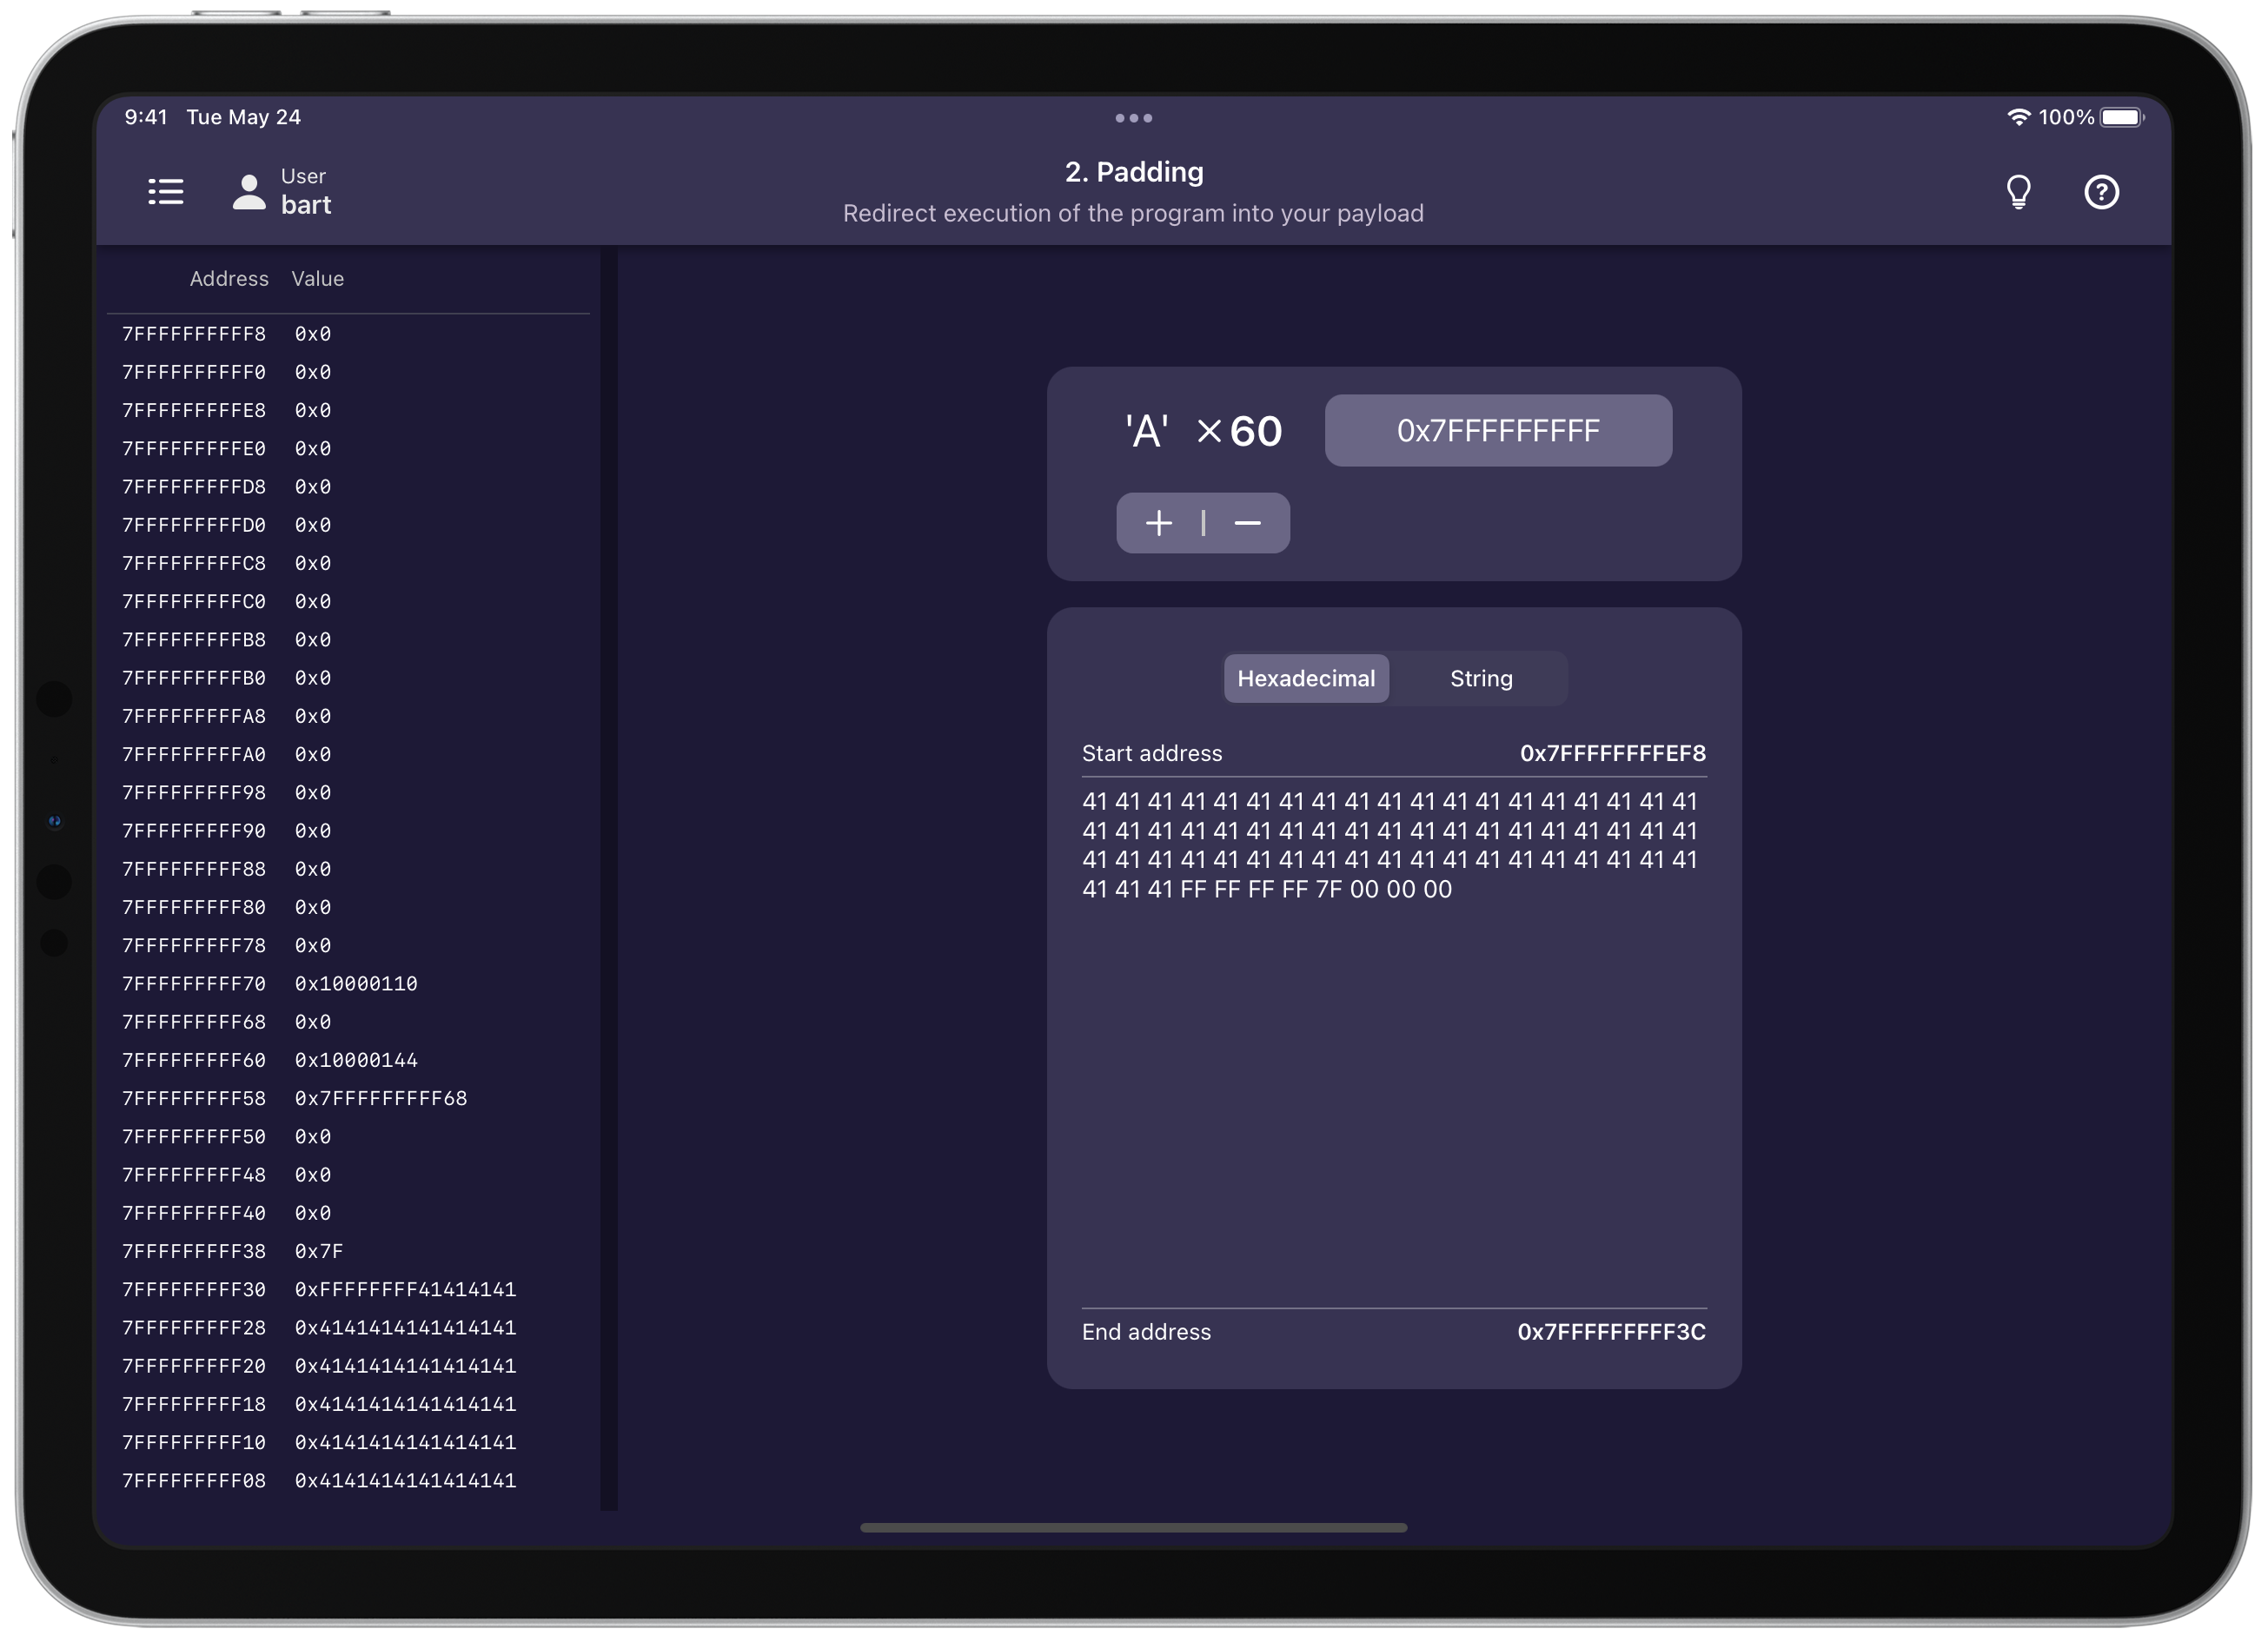Viewport: 2268px width, 1642px height.
Task: Increase padding count with plus
Action: pos(1159,523)
